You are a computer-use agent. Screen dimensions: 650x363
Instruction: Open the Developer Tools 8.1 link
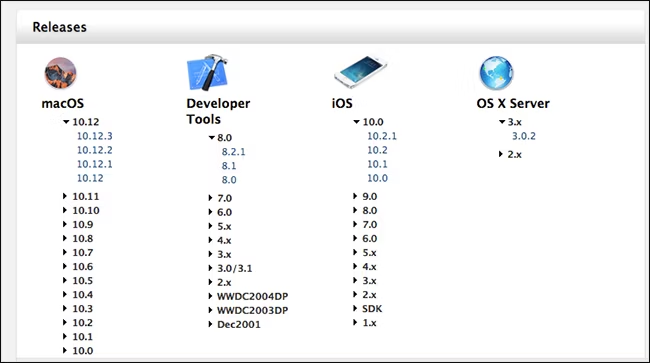(229, 166)
